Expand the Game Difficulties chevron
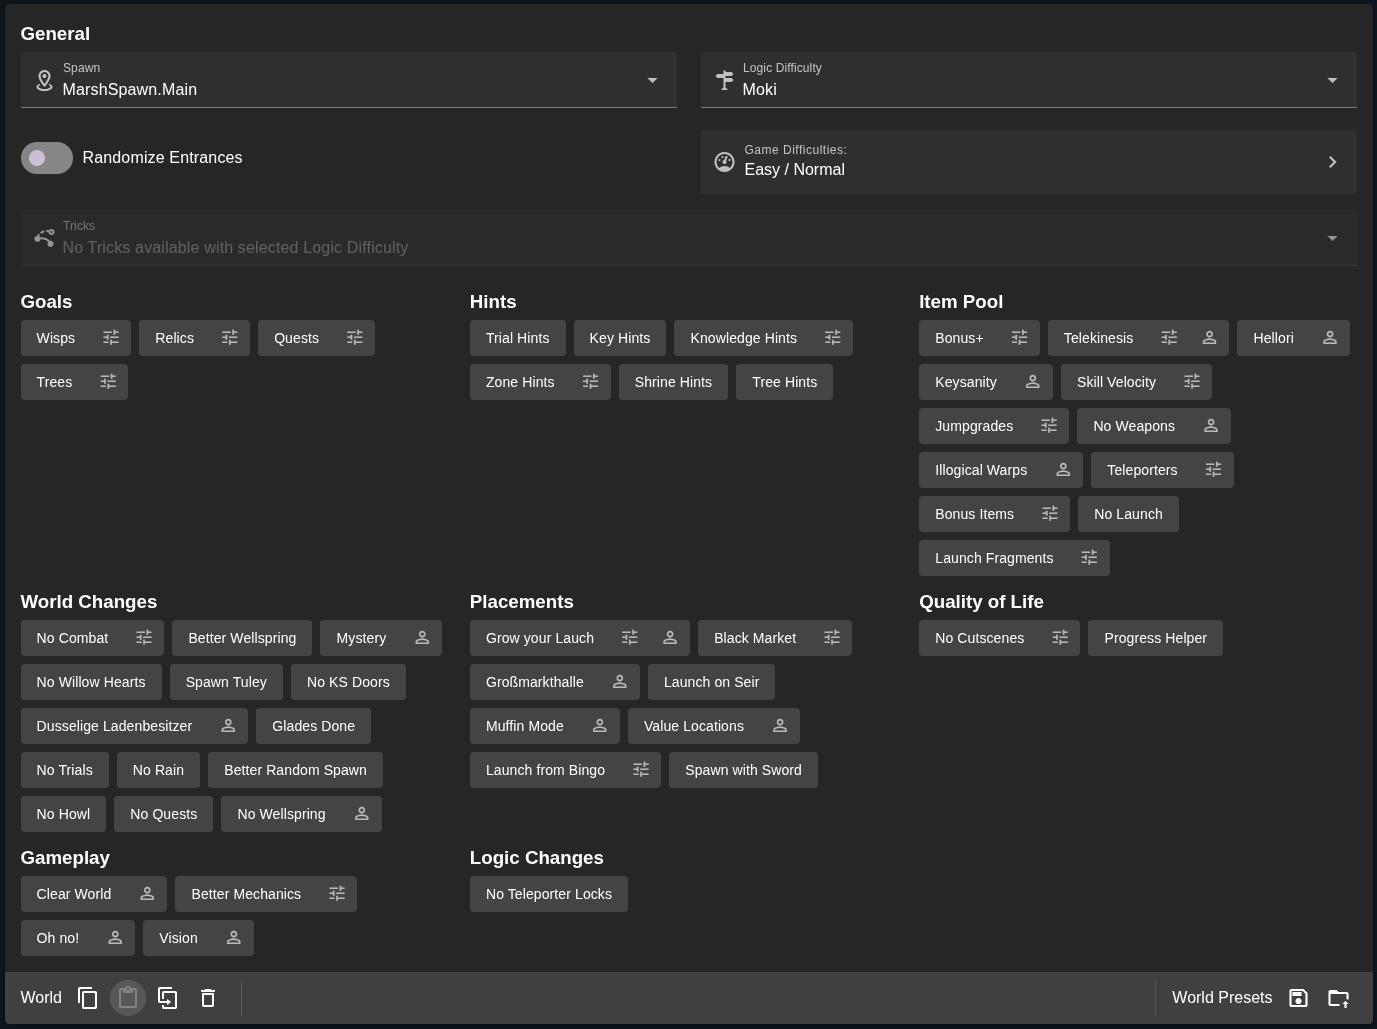 coord(1332,162)
